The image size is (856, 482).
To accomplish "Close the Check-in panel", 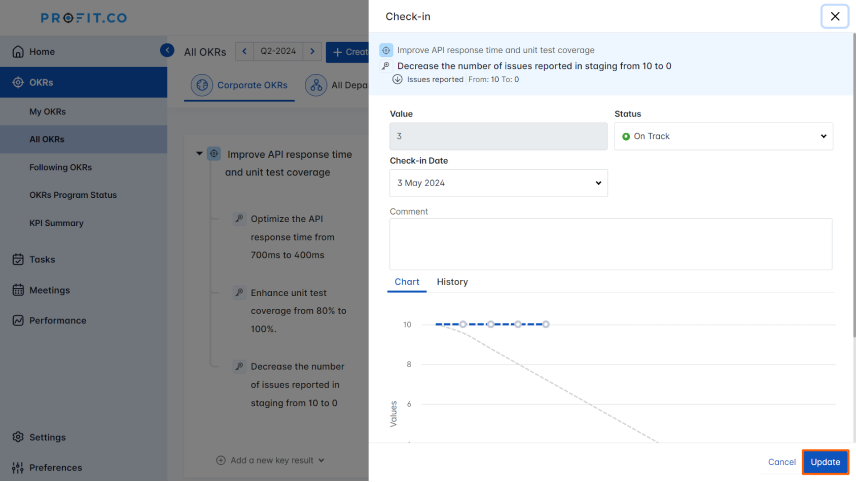I will click(835, 16).
